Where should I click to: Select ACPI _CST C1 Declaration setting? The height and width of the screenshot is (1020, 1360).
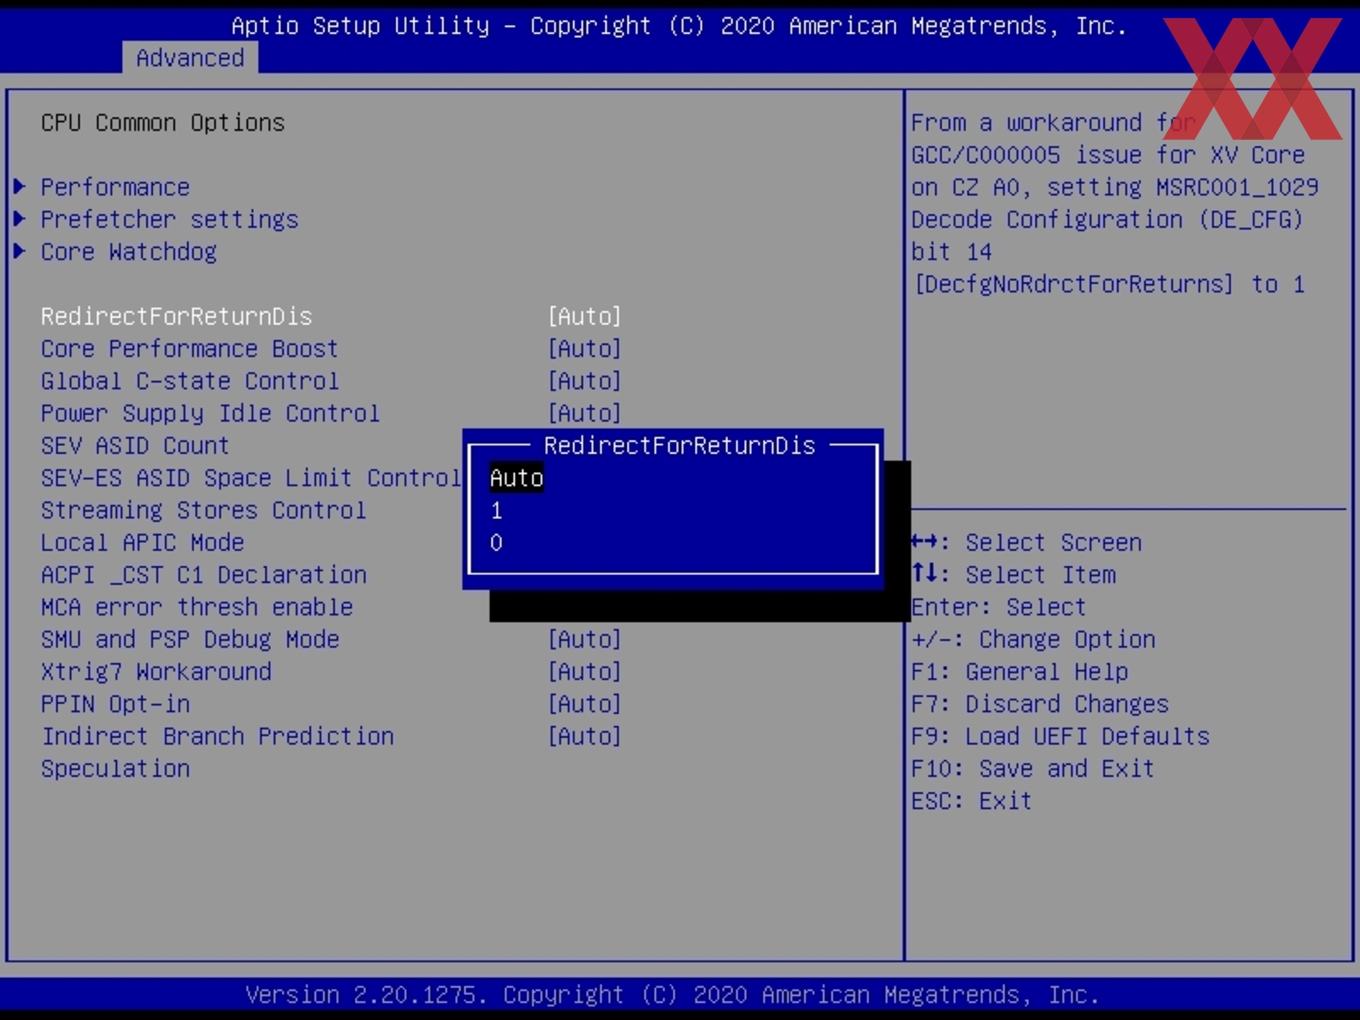[203, 575]
